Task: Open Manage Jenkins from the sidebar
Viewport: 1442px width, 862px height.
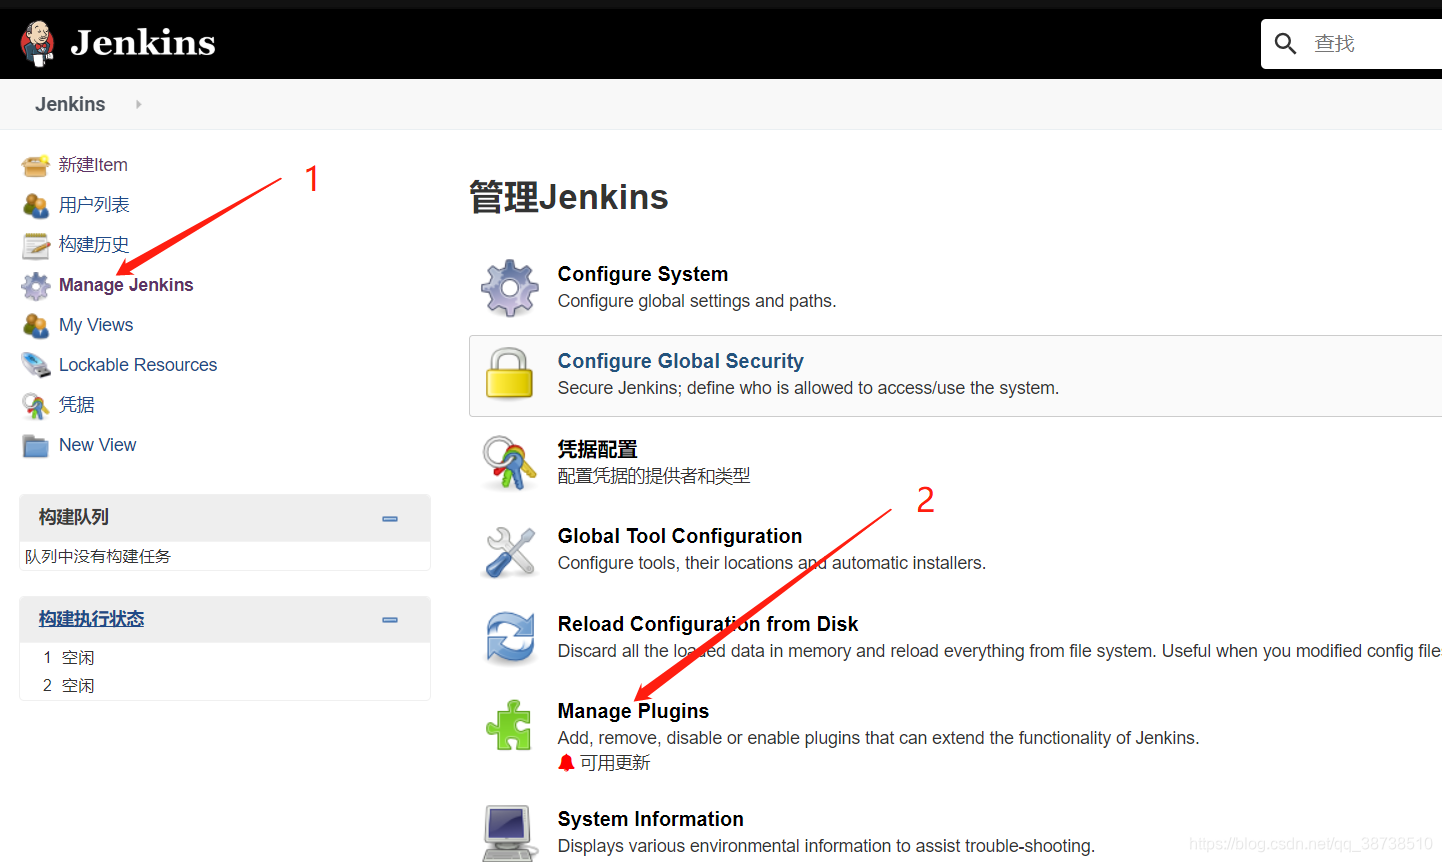Action: point(126,285)
